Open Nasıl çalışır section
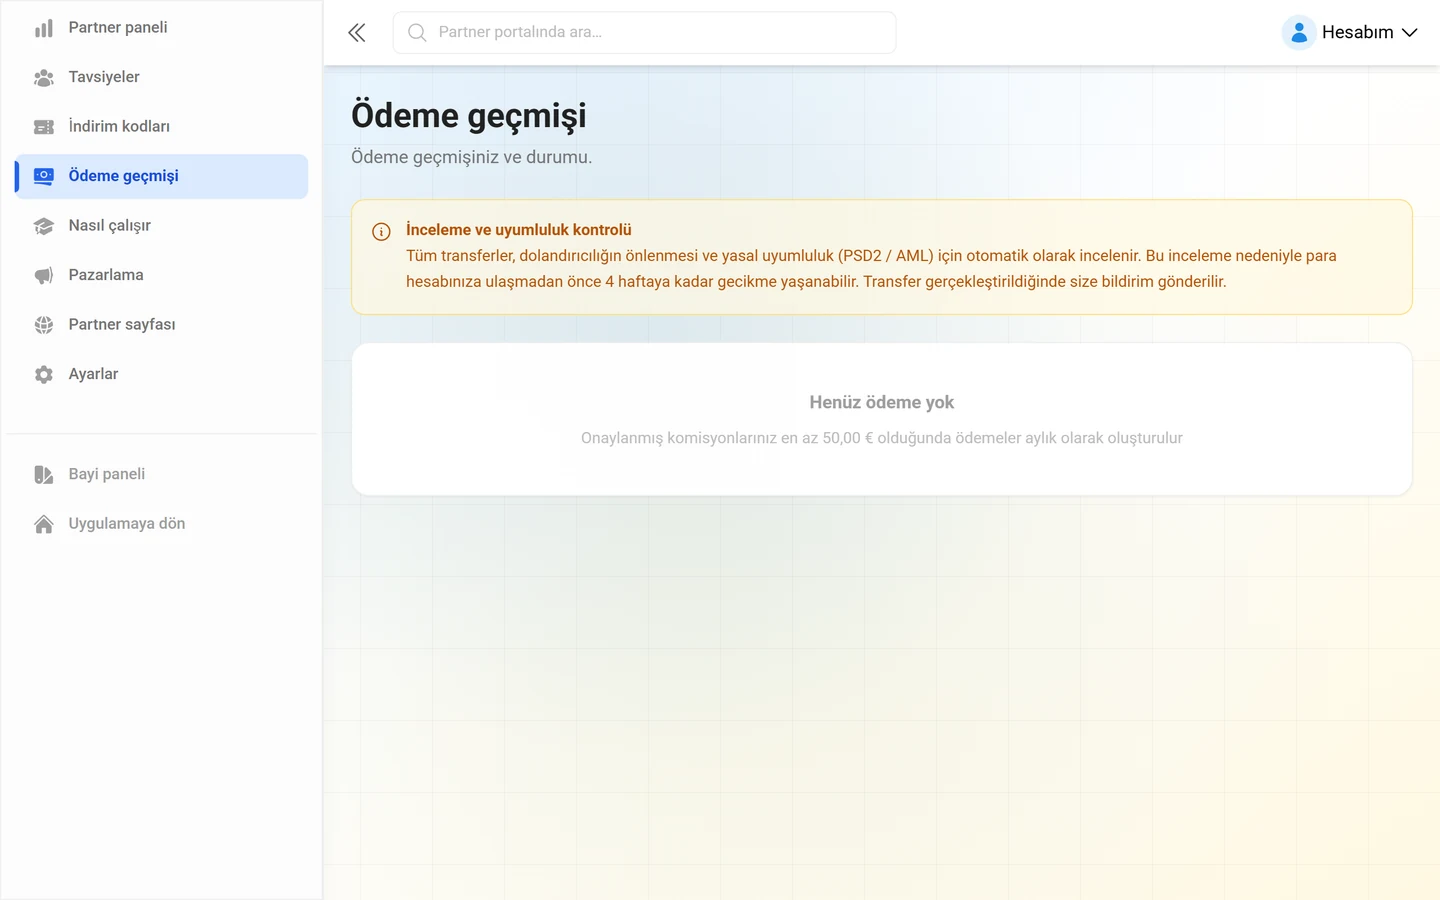Image resolution: width=1440 pixels, height=900 pixels. [161, 226]
